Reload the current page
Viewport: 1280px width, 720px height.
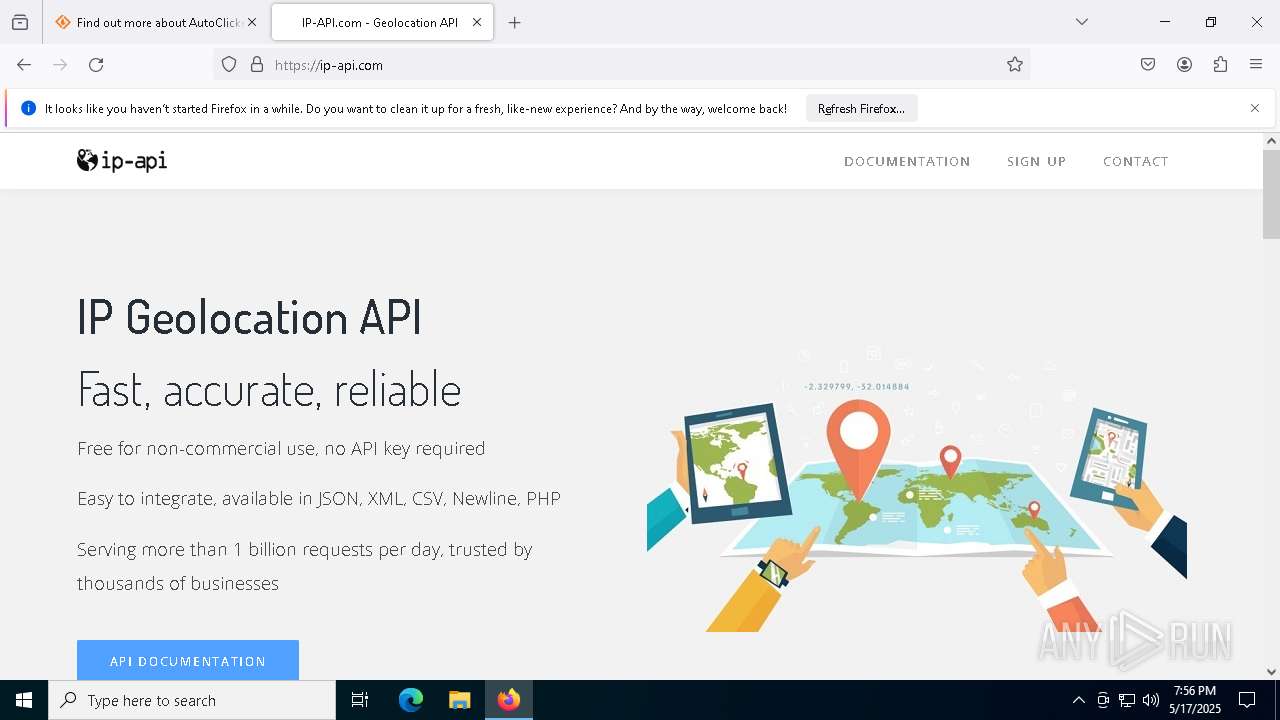96,65
